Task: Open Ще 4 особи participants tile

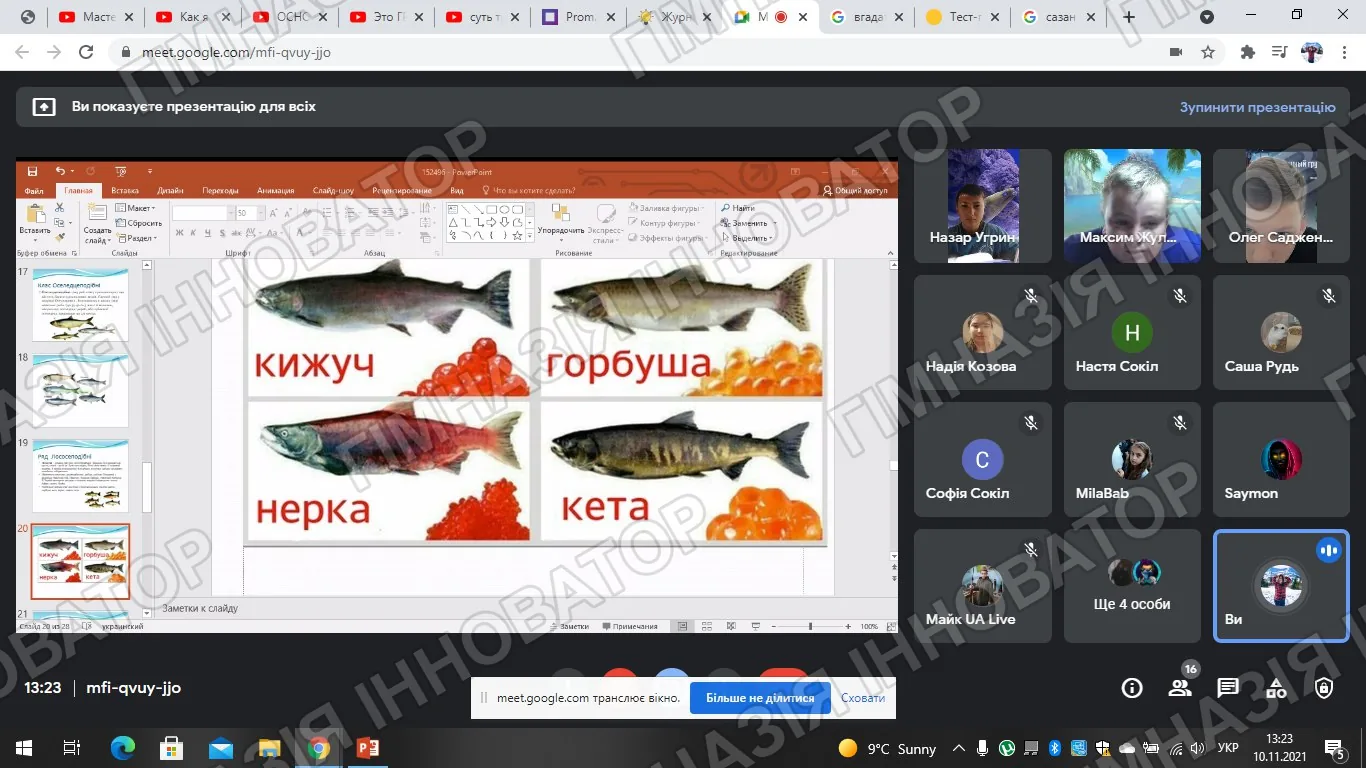Action: pos(1132,585)
